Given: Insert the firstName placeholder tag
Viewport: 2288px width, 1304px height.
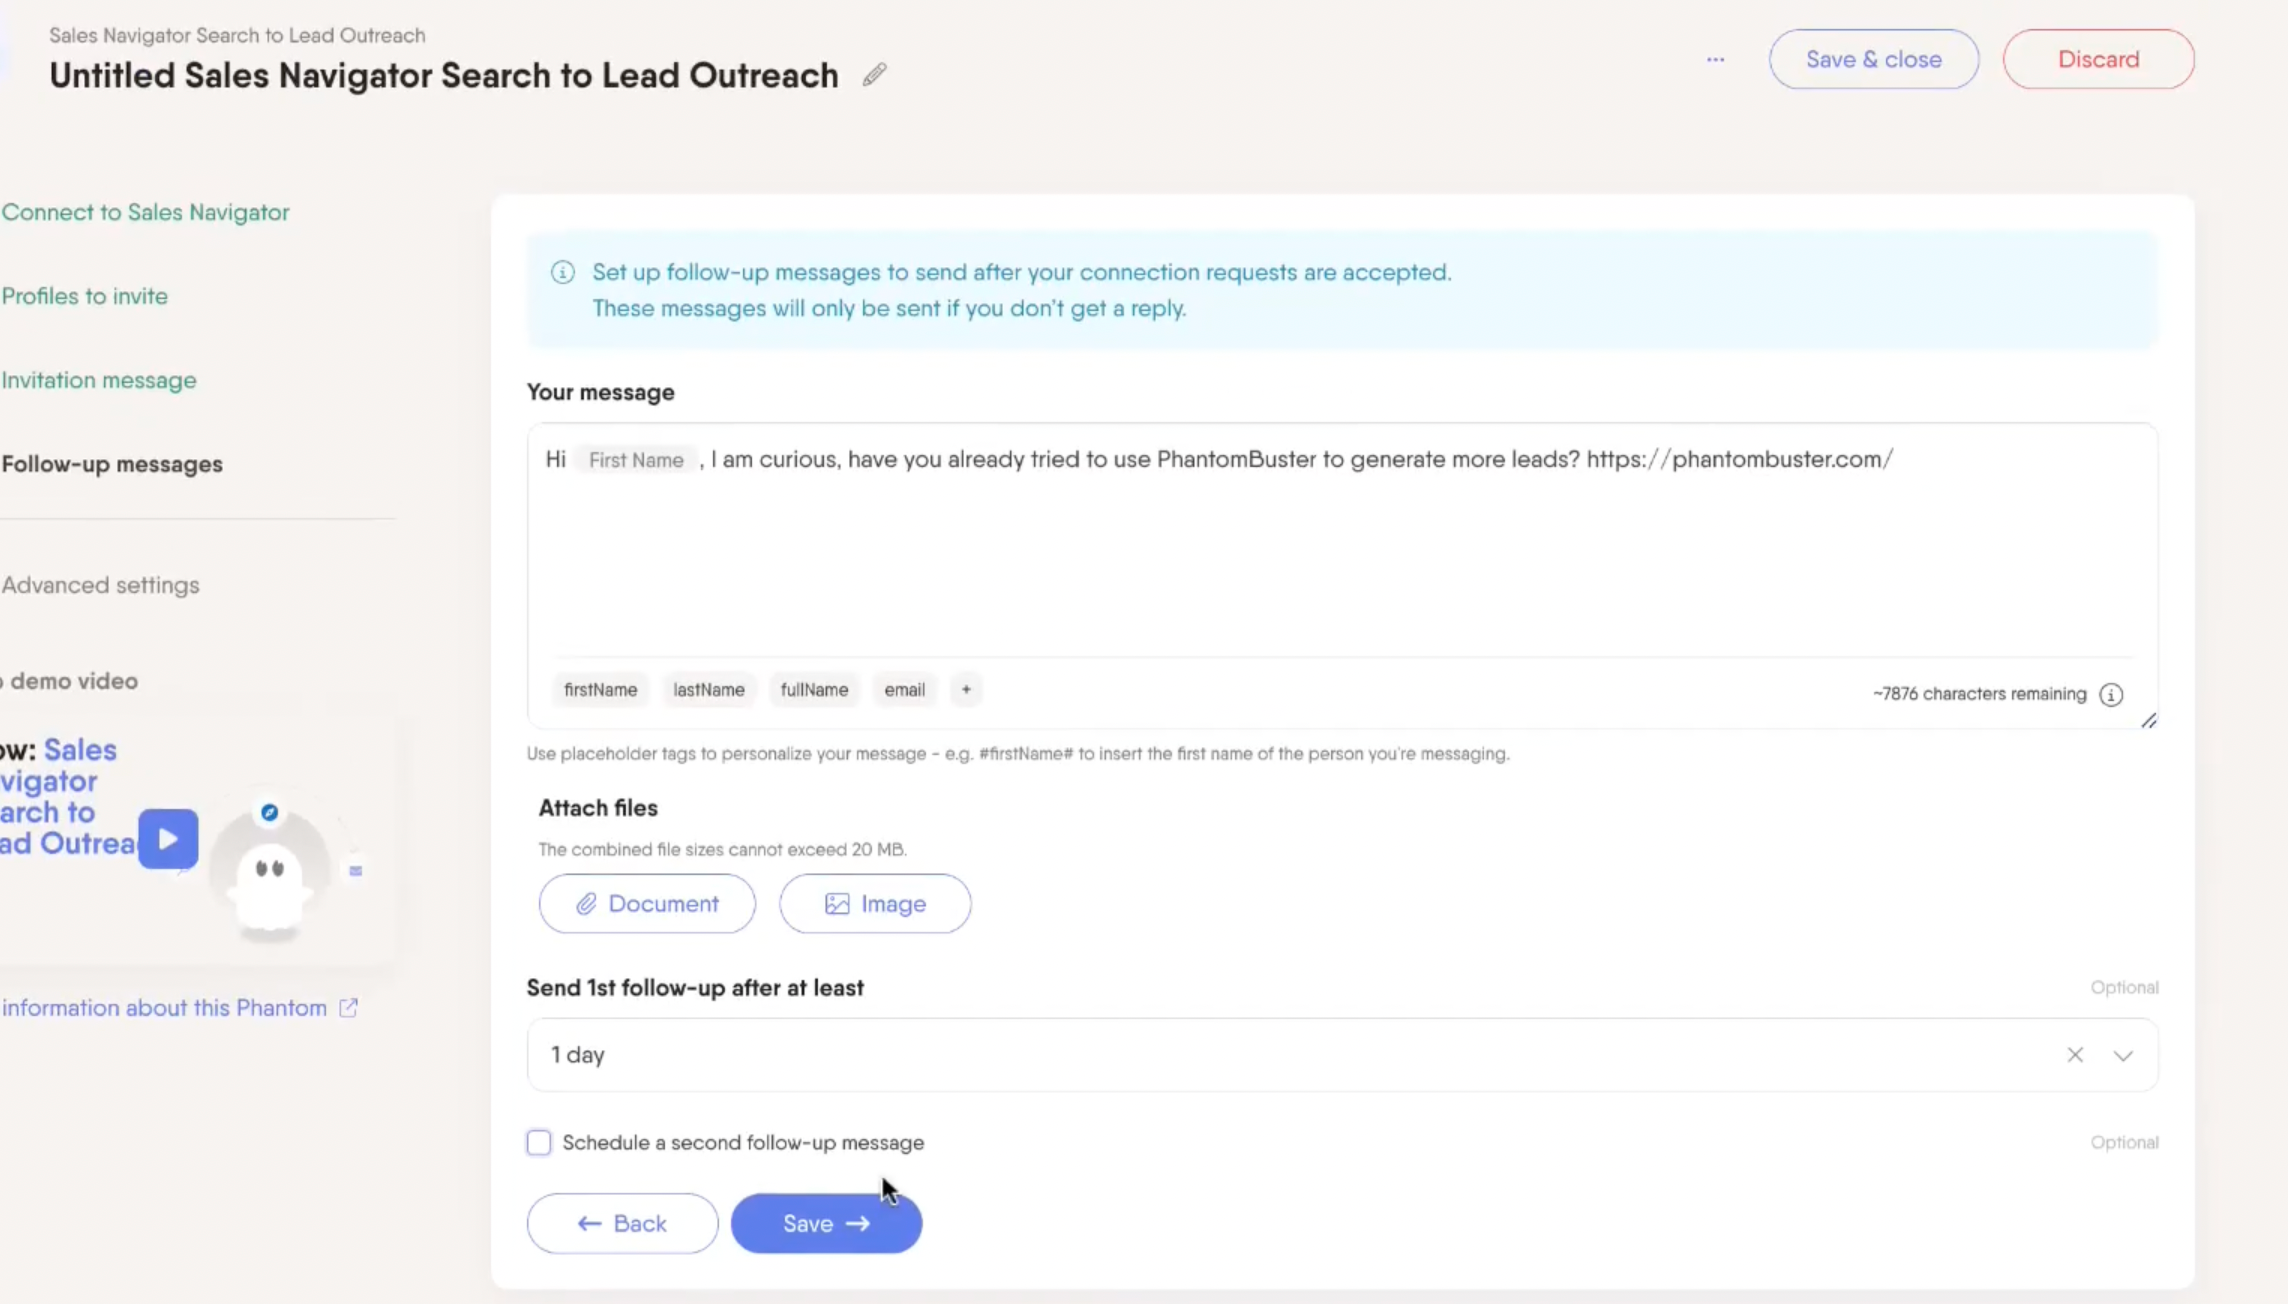Looking at the screenshot, I should 600,690.
